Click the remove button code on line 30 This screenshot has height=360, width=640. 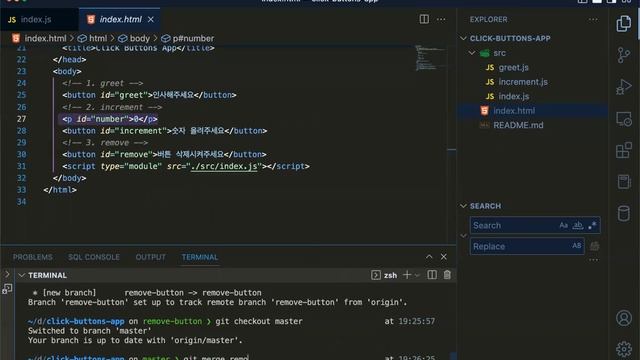(164, 154)
